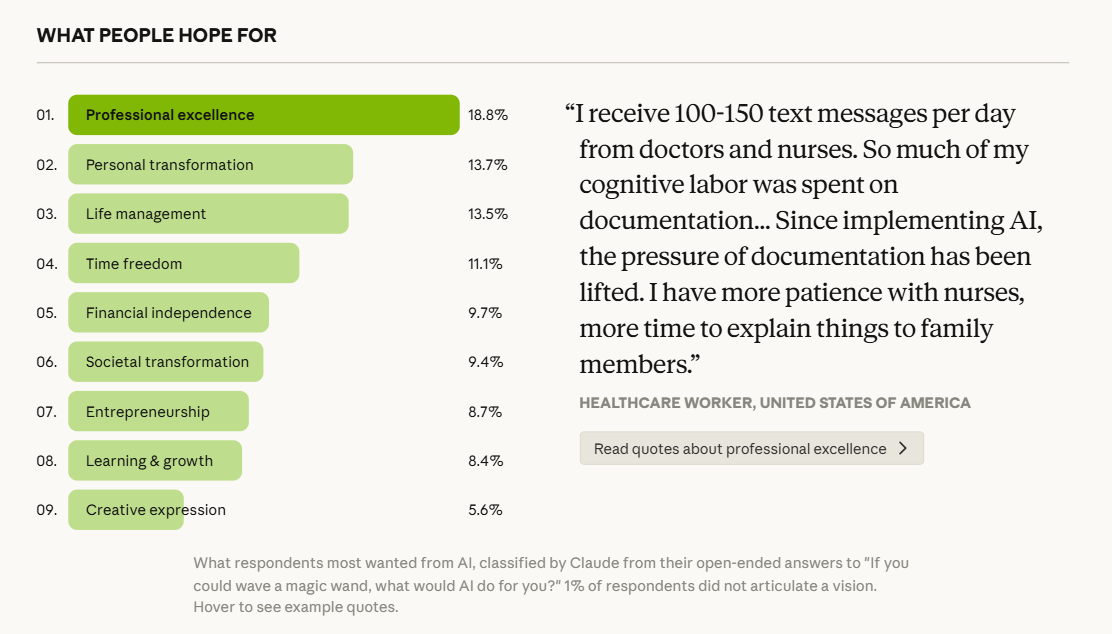
Task: Click the chevron arrow on Read quotes button
Action: point(903,449)
